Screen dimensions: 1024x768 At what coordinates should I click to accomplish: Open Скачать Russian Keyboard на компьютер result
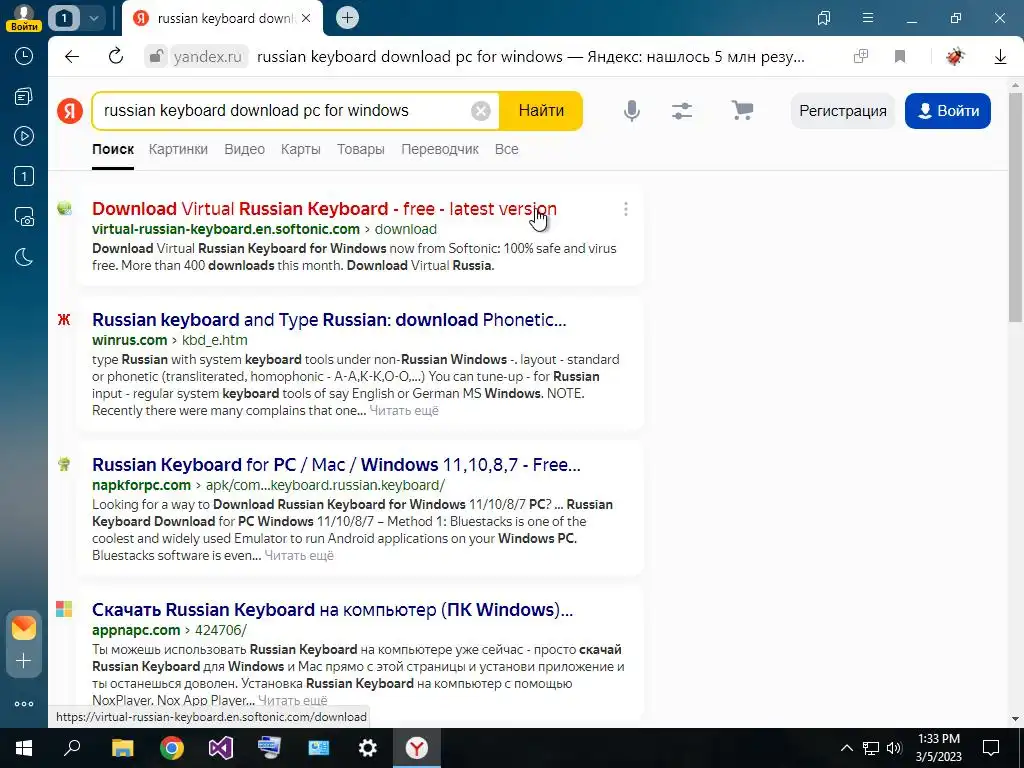(332, 609)
